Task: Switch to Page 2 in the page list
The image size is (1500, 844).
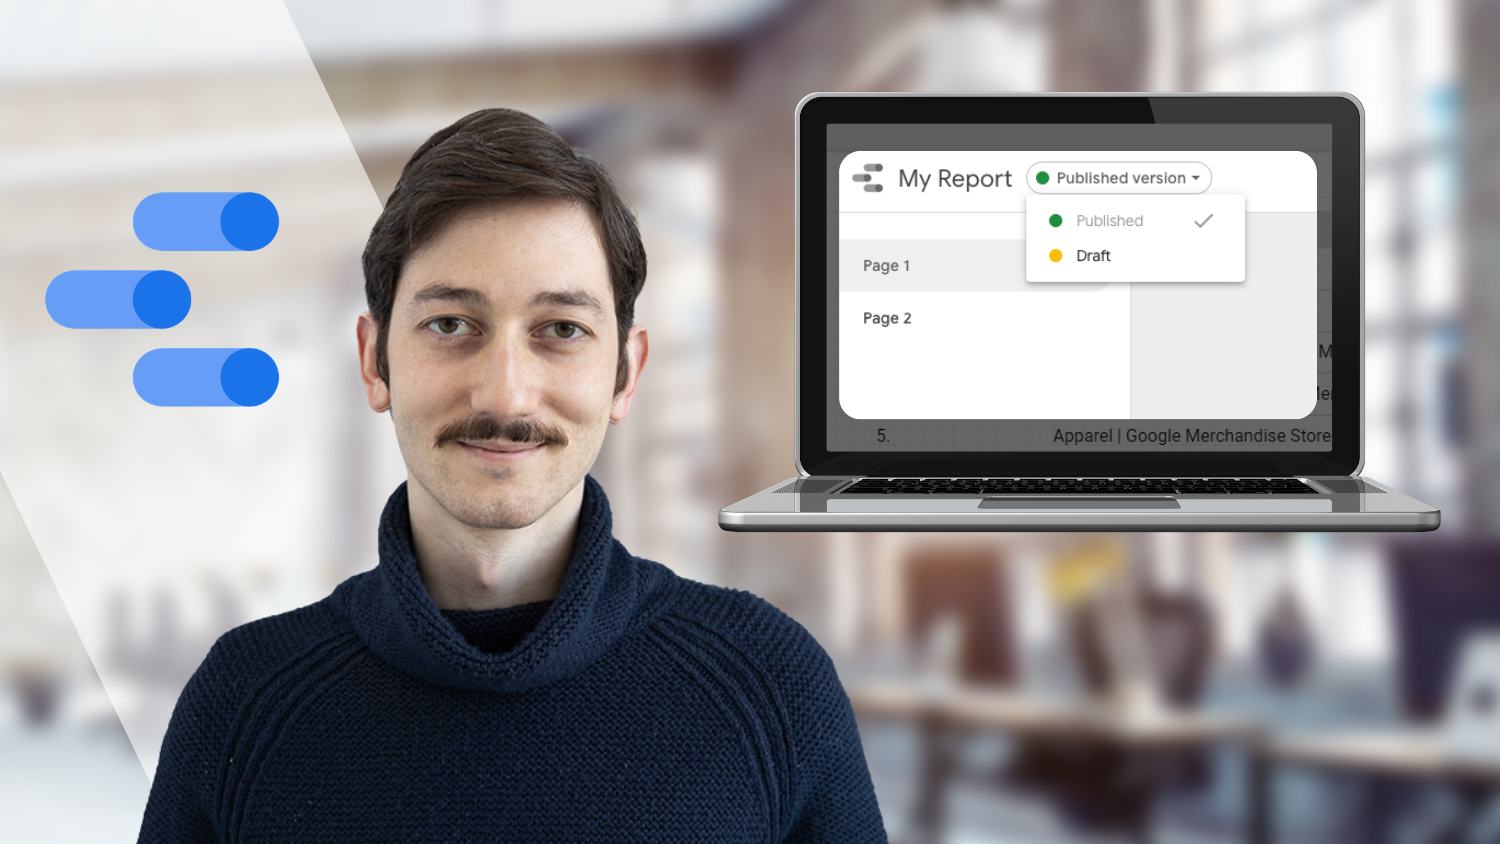Action: coord(984,318)
